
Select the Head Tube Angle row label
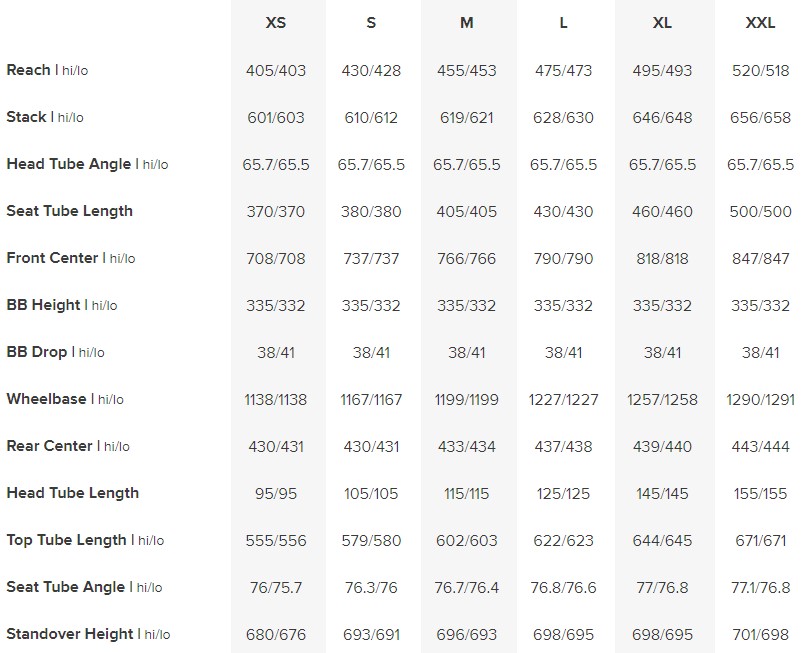coord(68,164)
